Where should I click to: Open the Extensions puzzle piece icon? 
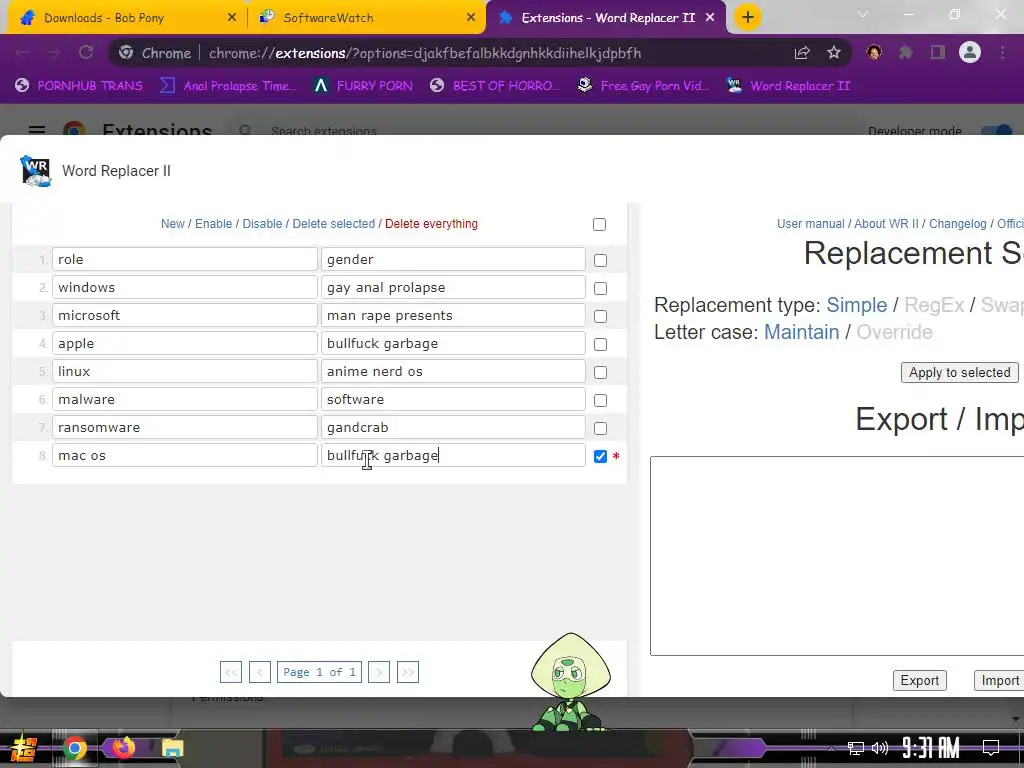pyautogui.click(x=906, y=52)
